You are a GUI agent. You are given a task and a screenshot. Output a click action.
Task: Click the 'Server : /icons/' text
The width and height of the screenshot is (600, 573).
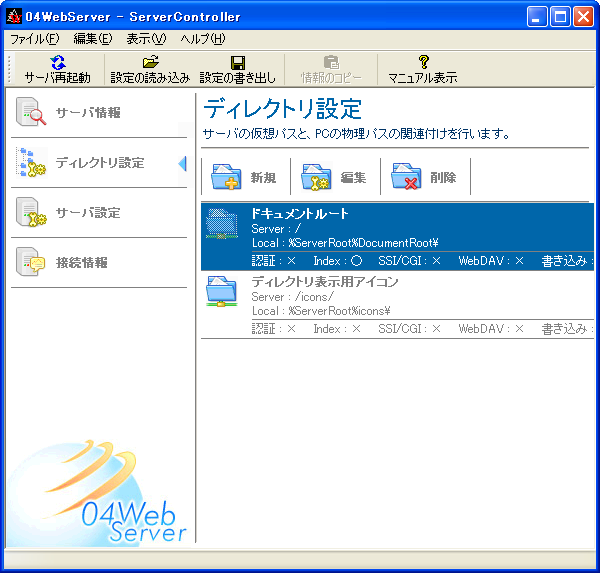click(x=293, y=297)
